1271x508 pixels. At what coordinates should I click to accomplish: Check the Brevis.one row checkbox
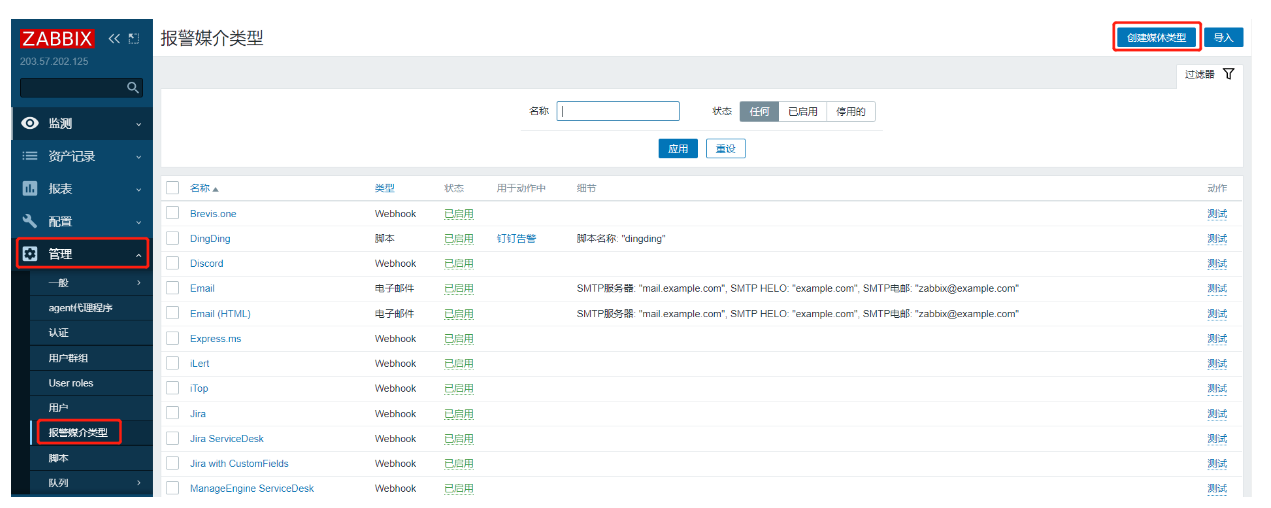tap(173, 213)
